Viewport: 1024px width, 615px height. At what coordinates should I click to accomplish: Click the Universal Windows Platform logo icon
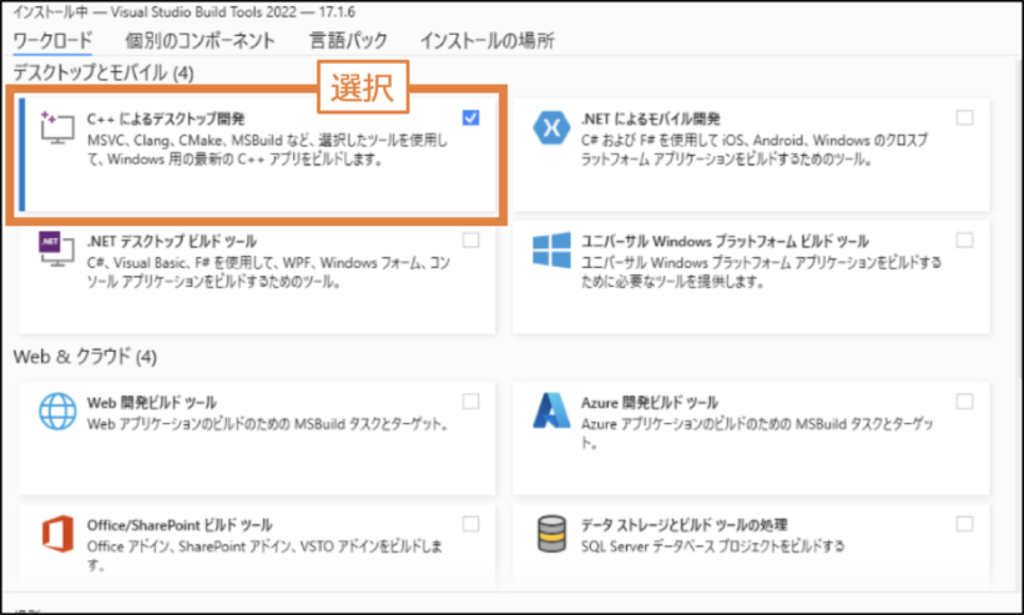pos(551,250)
